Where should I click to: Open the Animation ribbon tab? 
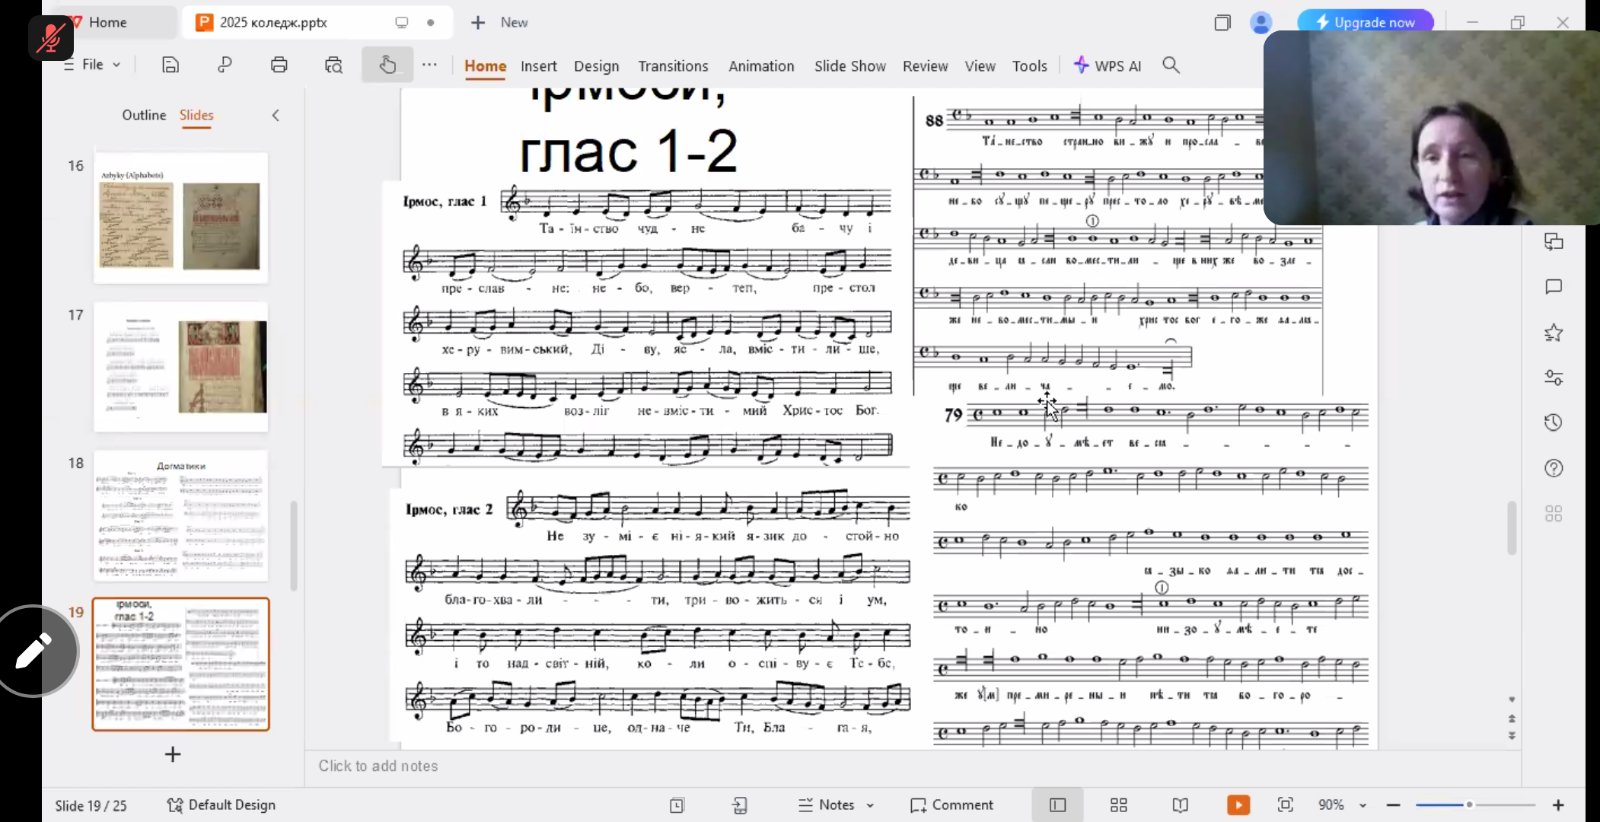(x=761, y=66)
